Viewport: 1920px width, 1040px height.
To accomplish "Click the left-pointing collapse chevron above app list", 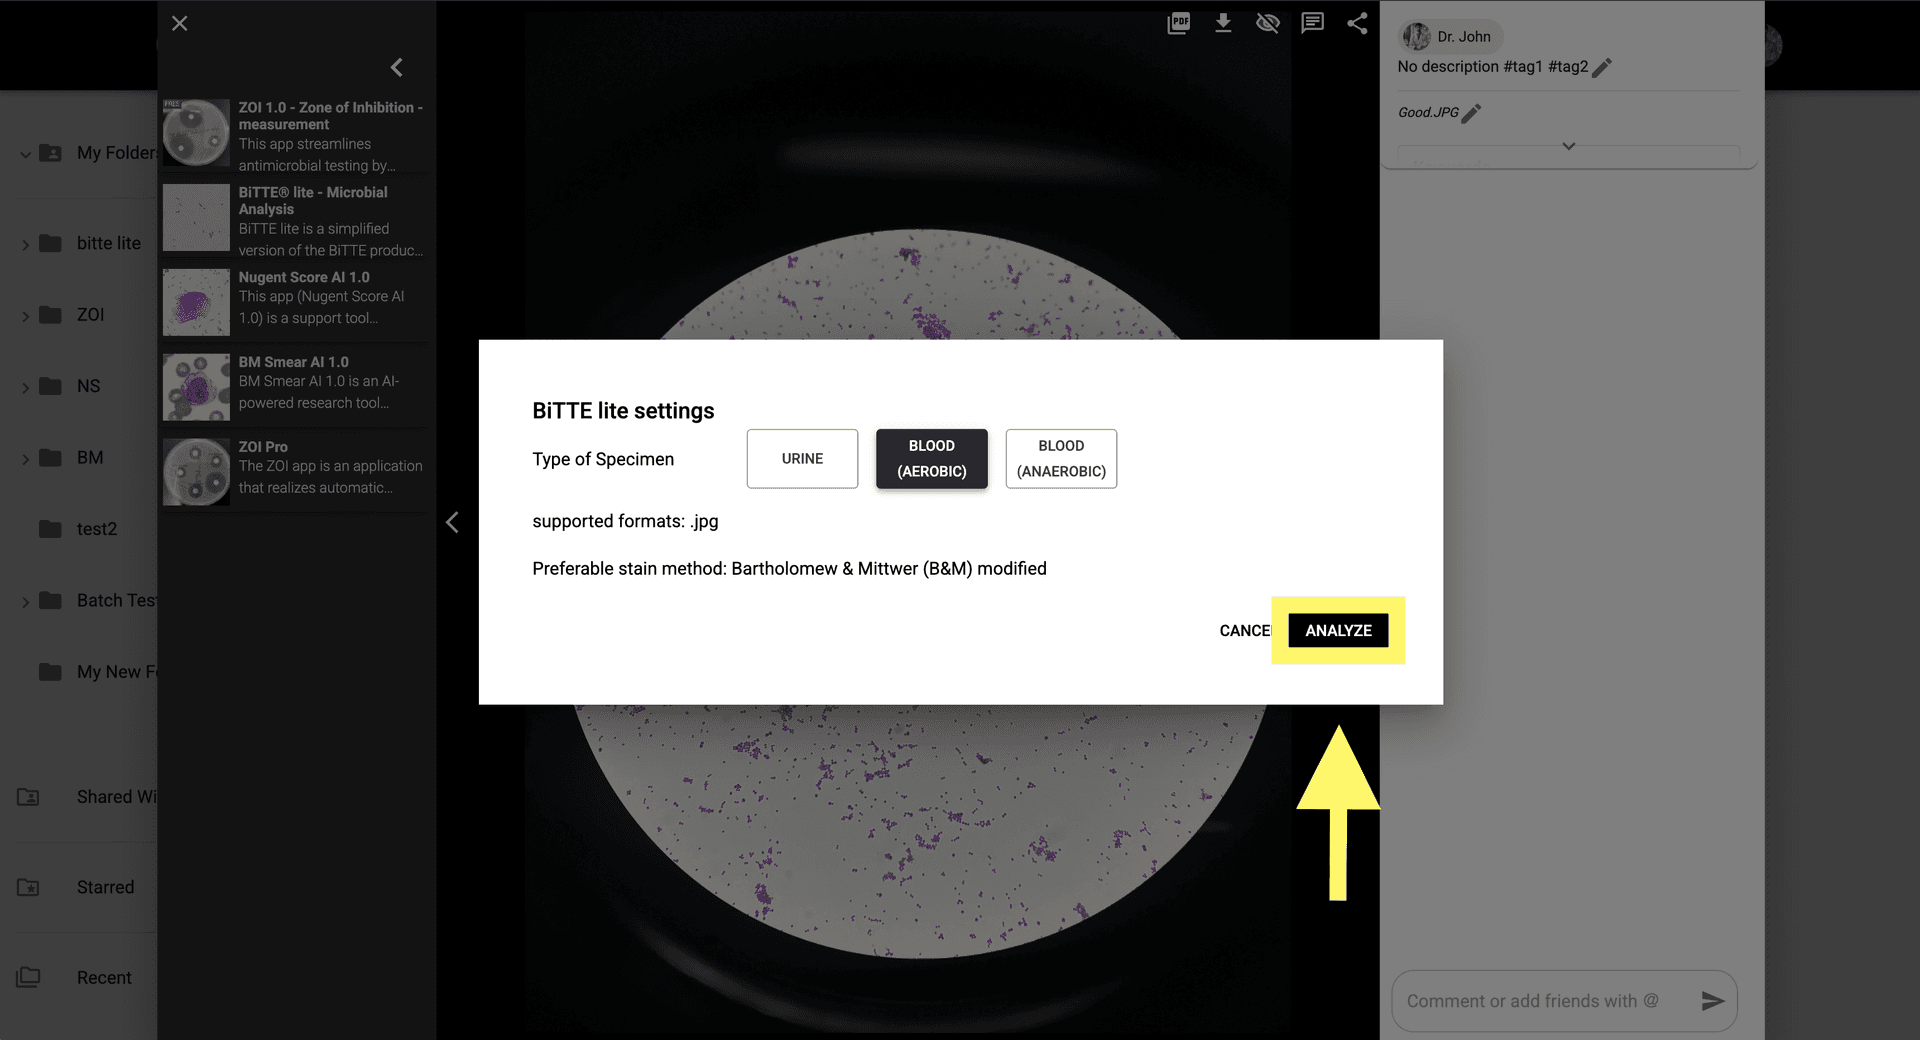I will tap(396, 67).
